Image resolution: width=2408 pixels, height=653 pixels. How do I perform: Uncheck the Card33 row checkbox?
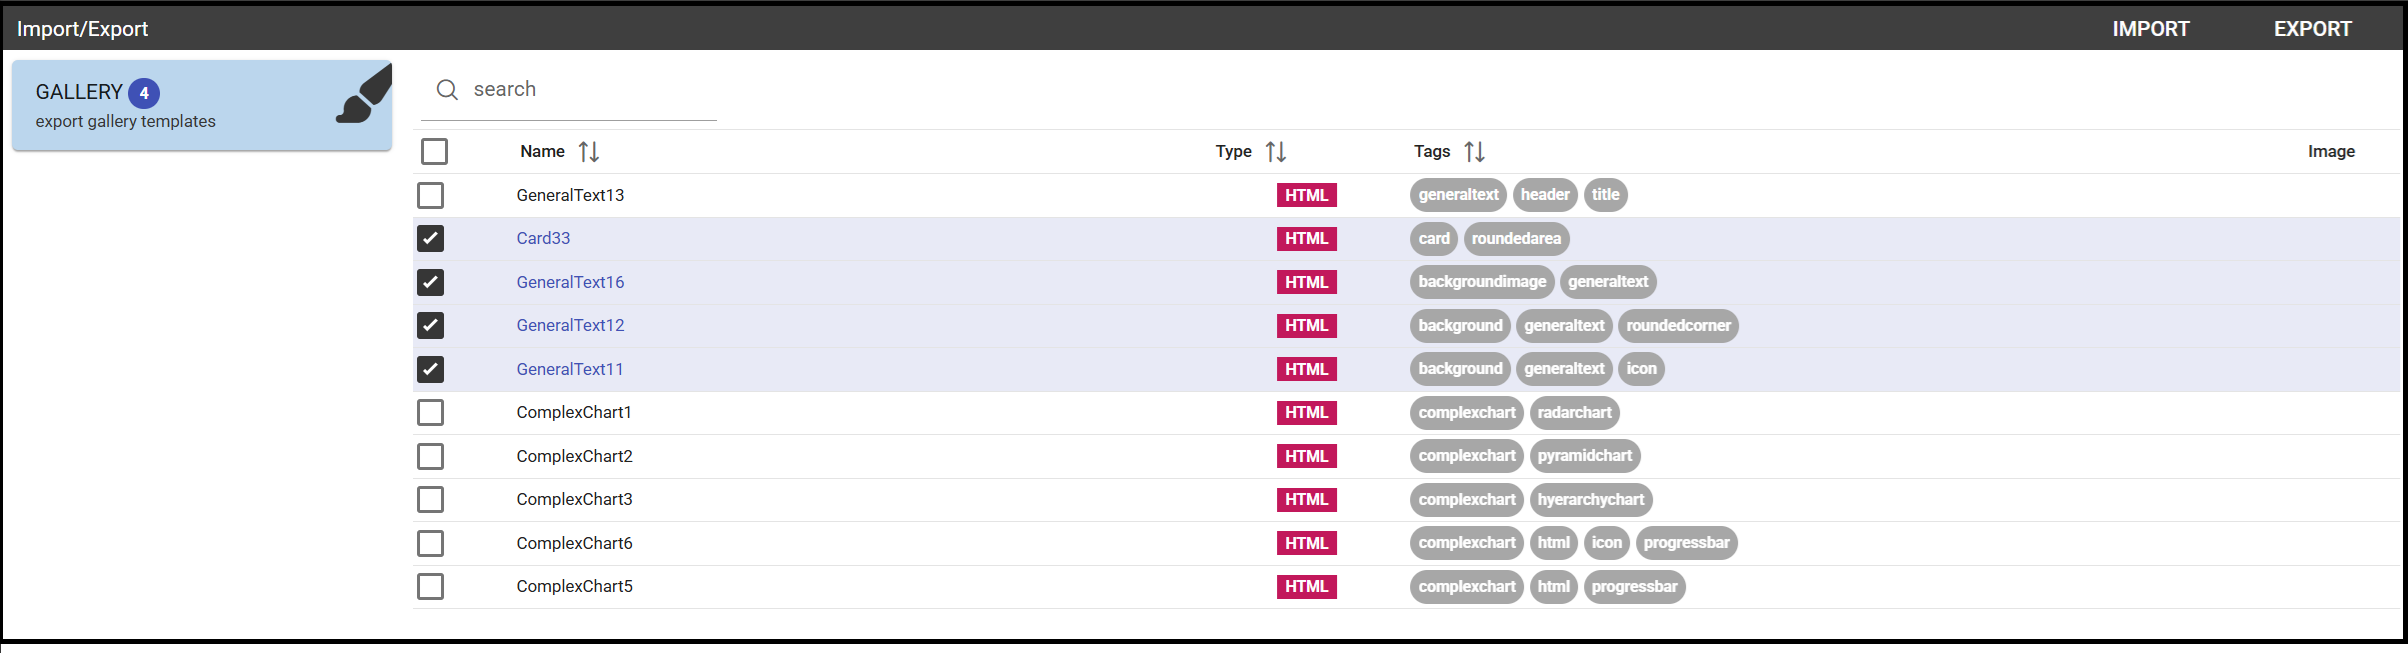tap(431, 239)
